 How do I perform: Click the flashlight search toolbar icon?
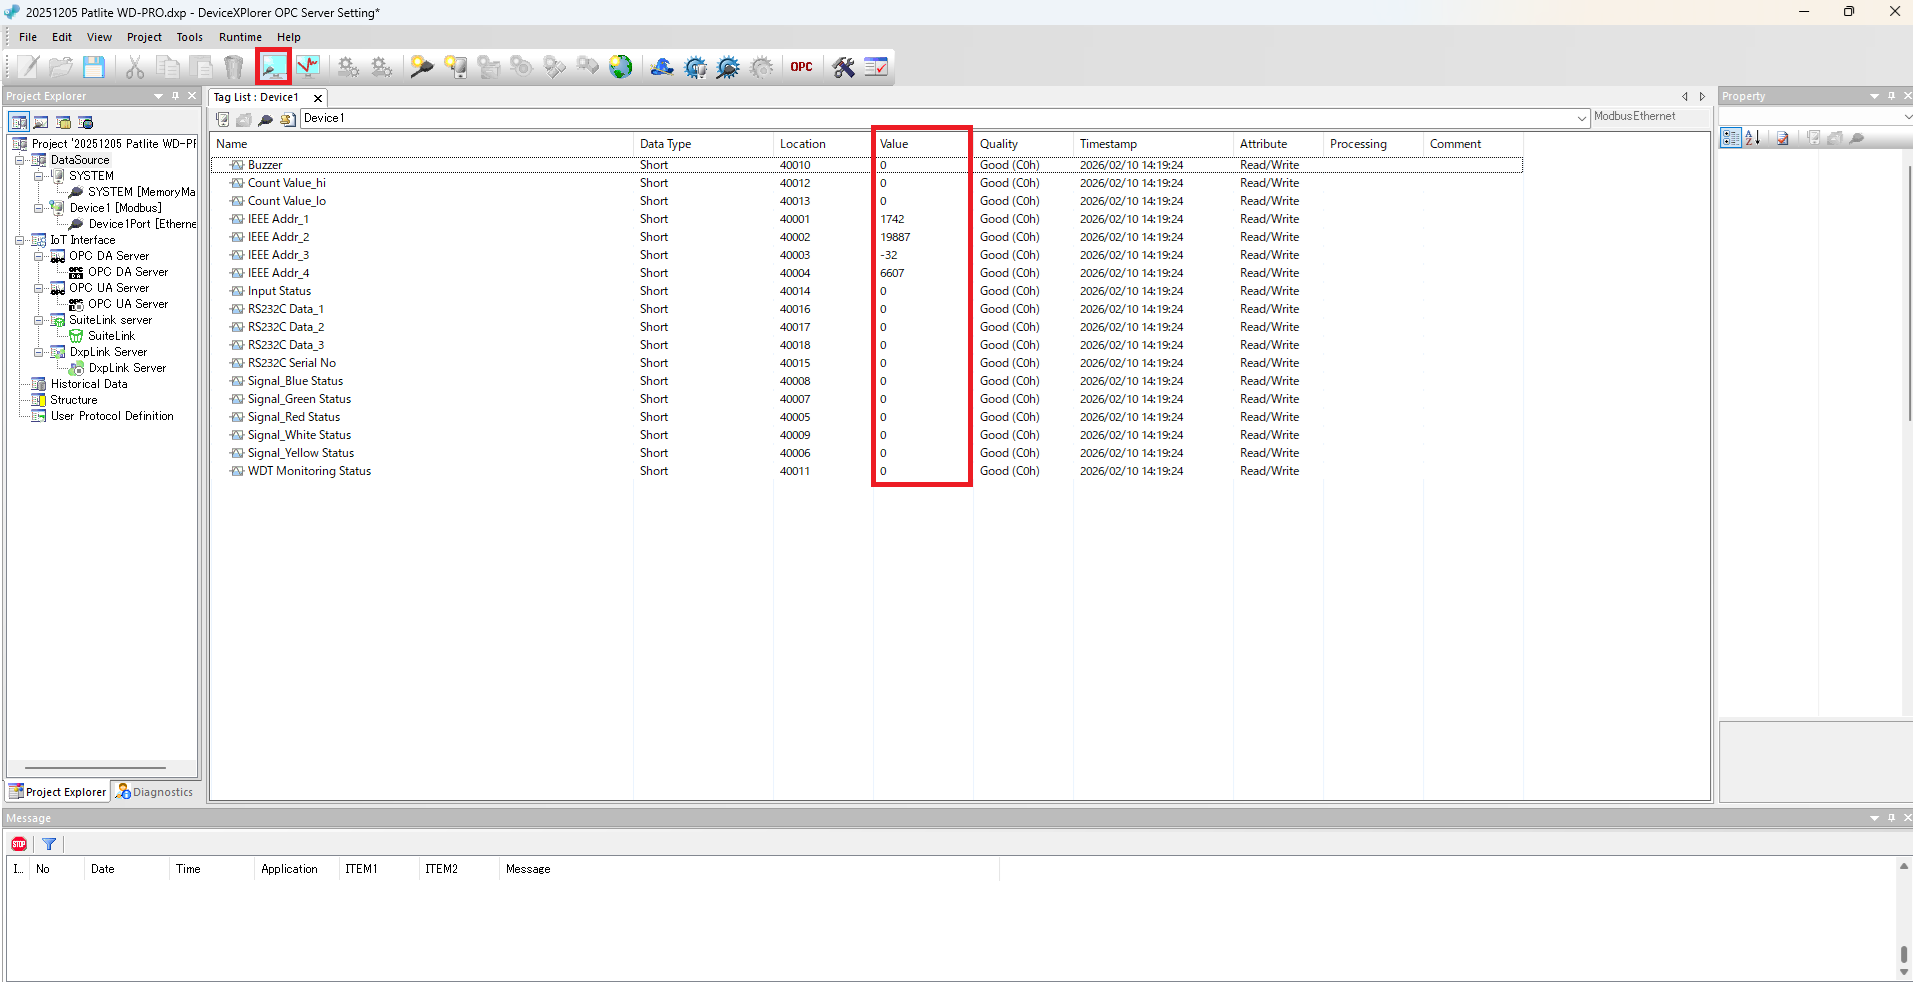tap(421, 66)
